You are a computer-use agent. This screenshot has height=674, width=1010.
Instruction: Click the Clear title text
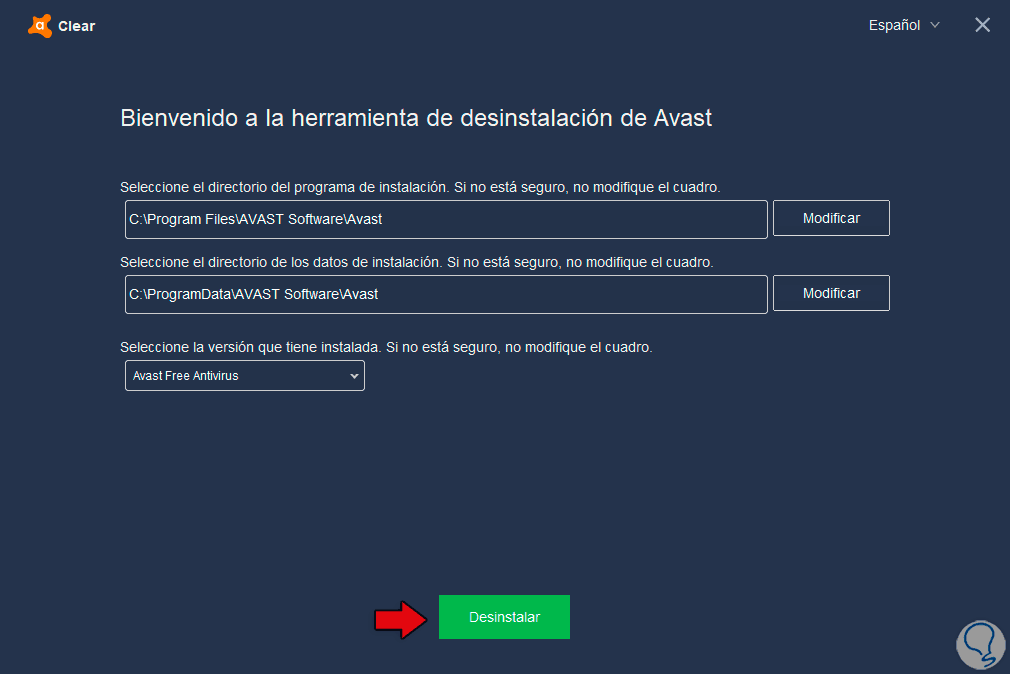point(77,26)
